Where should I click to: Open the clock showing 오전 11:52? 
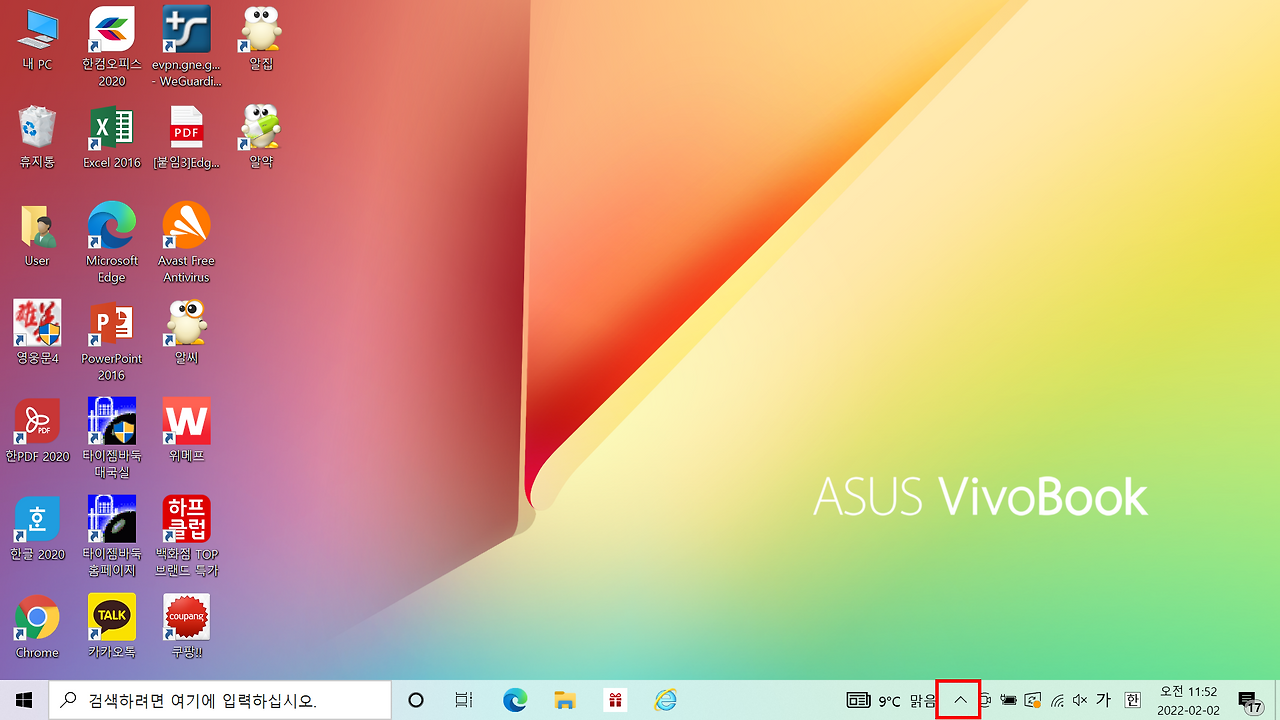point(1189,700)
